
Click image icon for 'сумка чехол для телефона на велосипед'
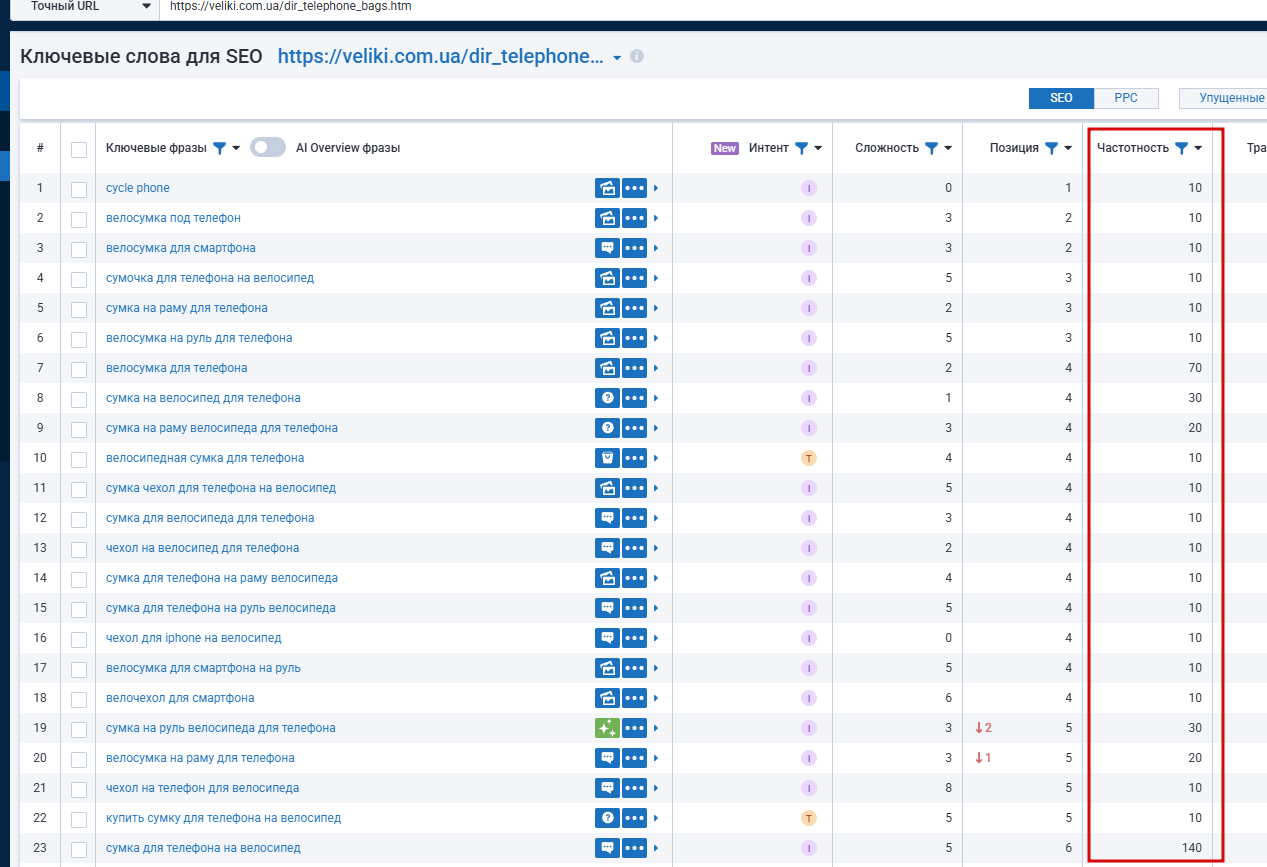pyautogui.click(x=607, y=488)
